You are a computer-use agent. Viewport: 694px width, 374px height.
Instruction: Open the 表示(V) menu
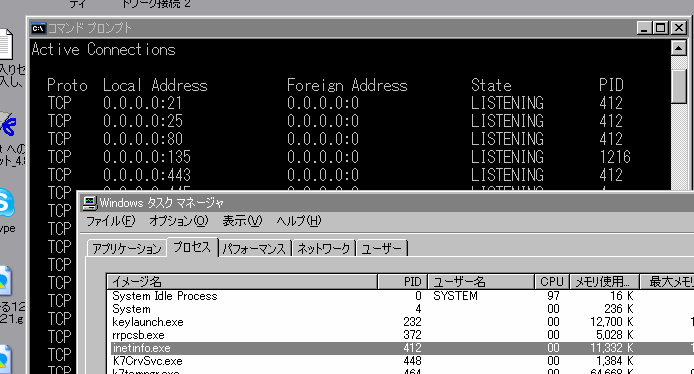click(242, 221)
